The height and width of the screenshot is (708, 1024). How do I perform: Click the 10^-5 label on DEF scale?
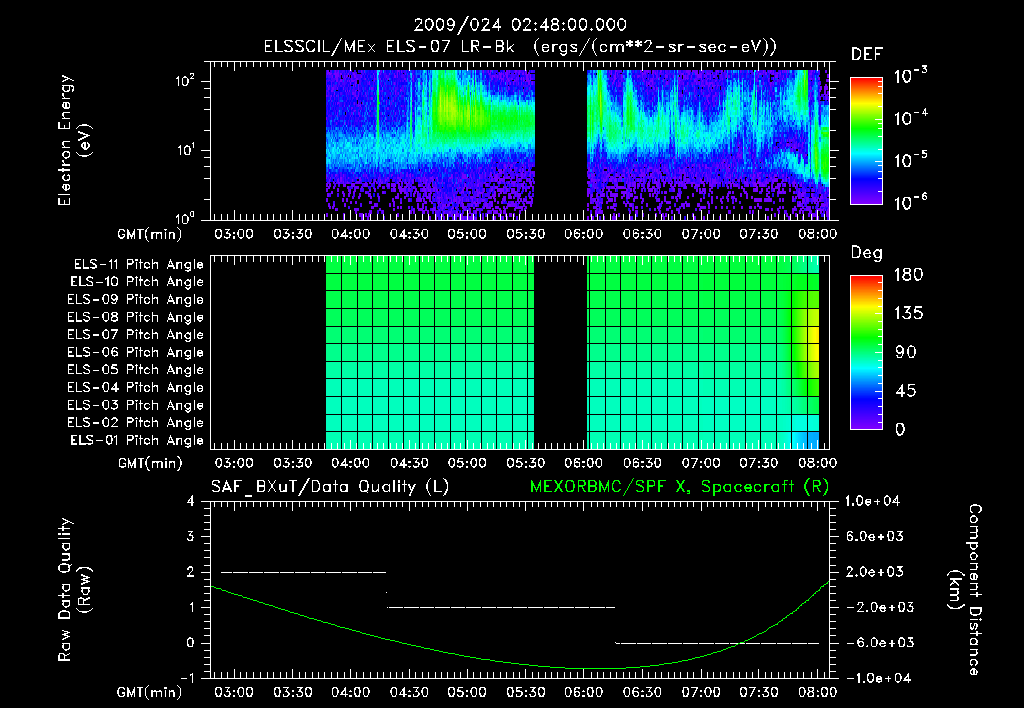[910, 160]
